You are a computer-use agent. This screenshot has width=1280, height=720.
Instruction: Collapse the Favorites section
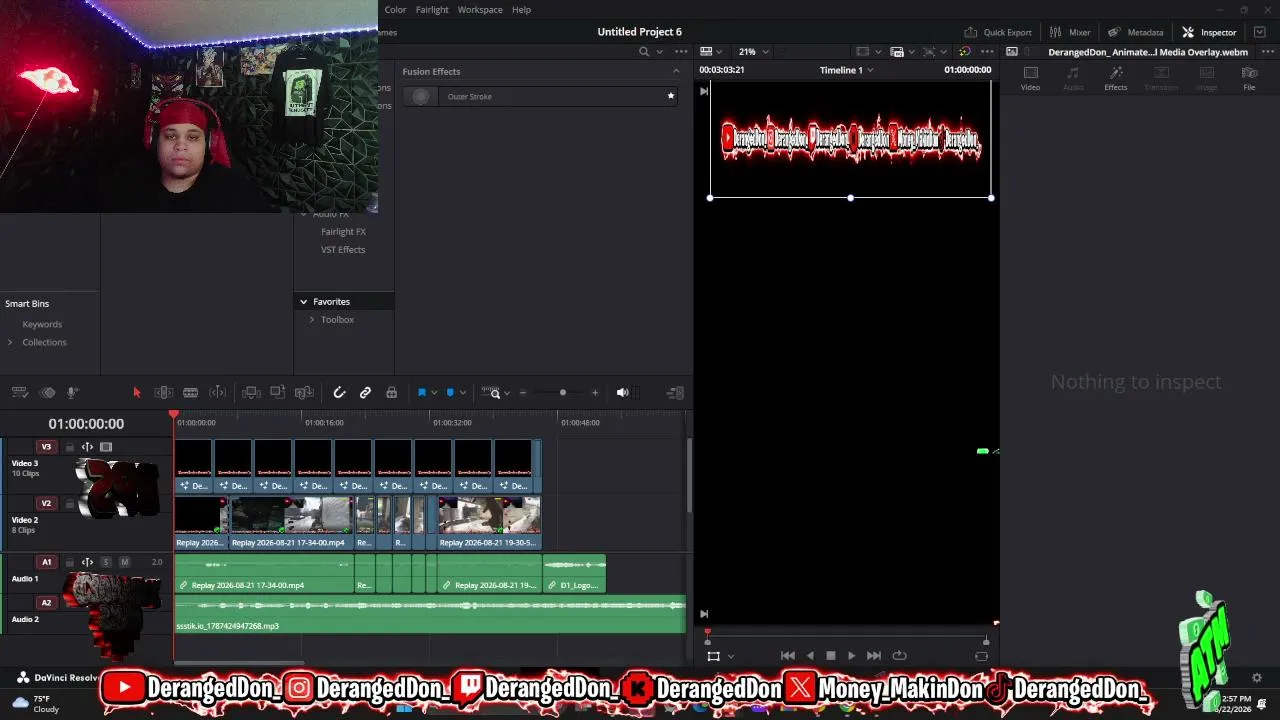[x=303, y=301]
